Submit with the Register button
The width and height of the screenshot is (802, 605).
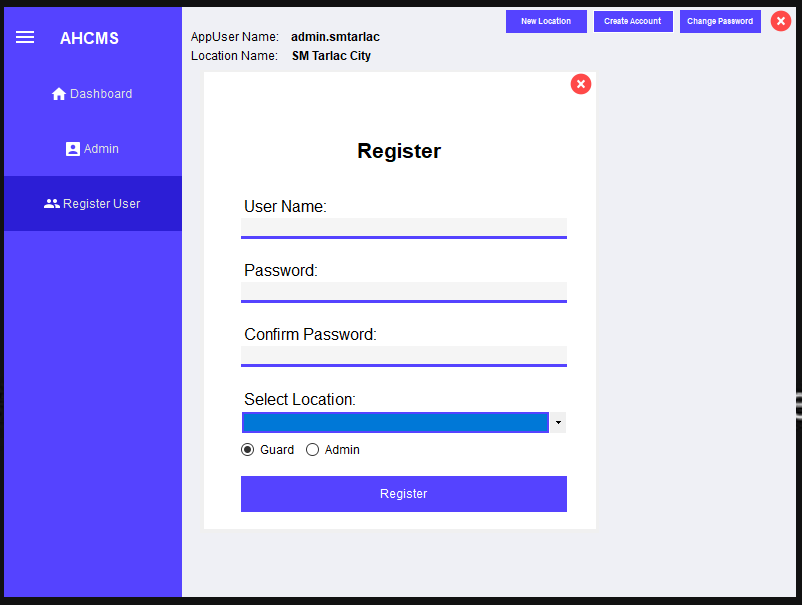click(x=403, y=494)
